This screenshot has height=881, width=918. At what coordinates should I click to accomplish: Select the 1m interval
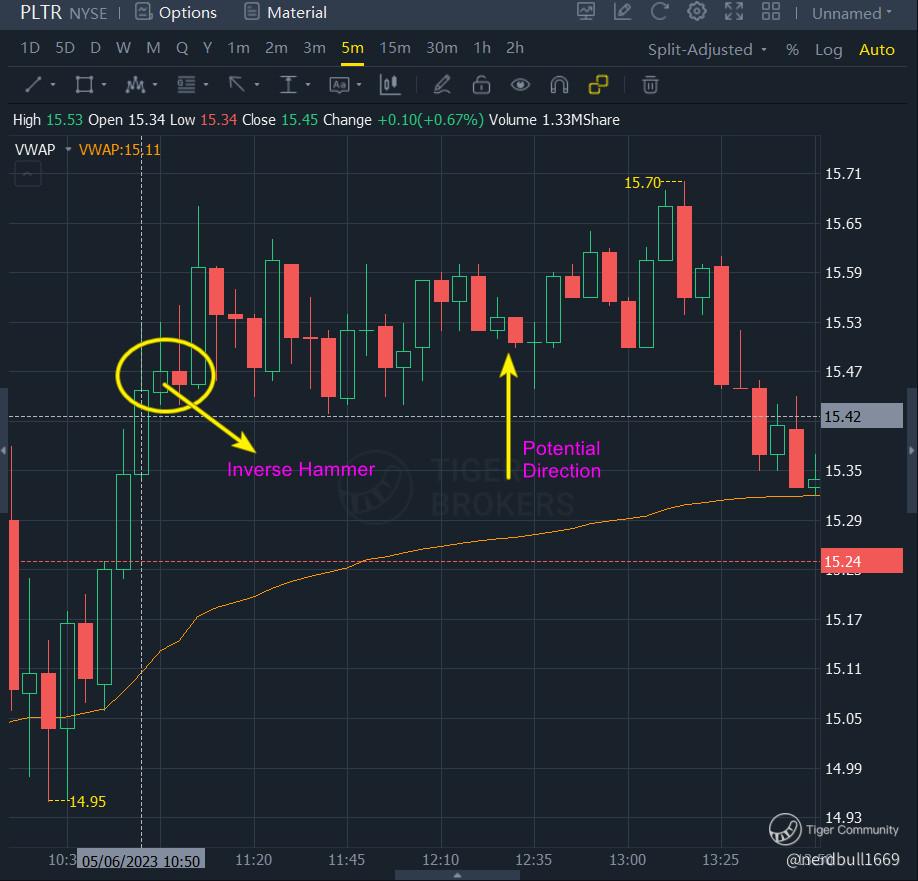click(238, 48)
